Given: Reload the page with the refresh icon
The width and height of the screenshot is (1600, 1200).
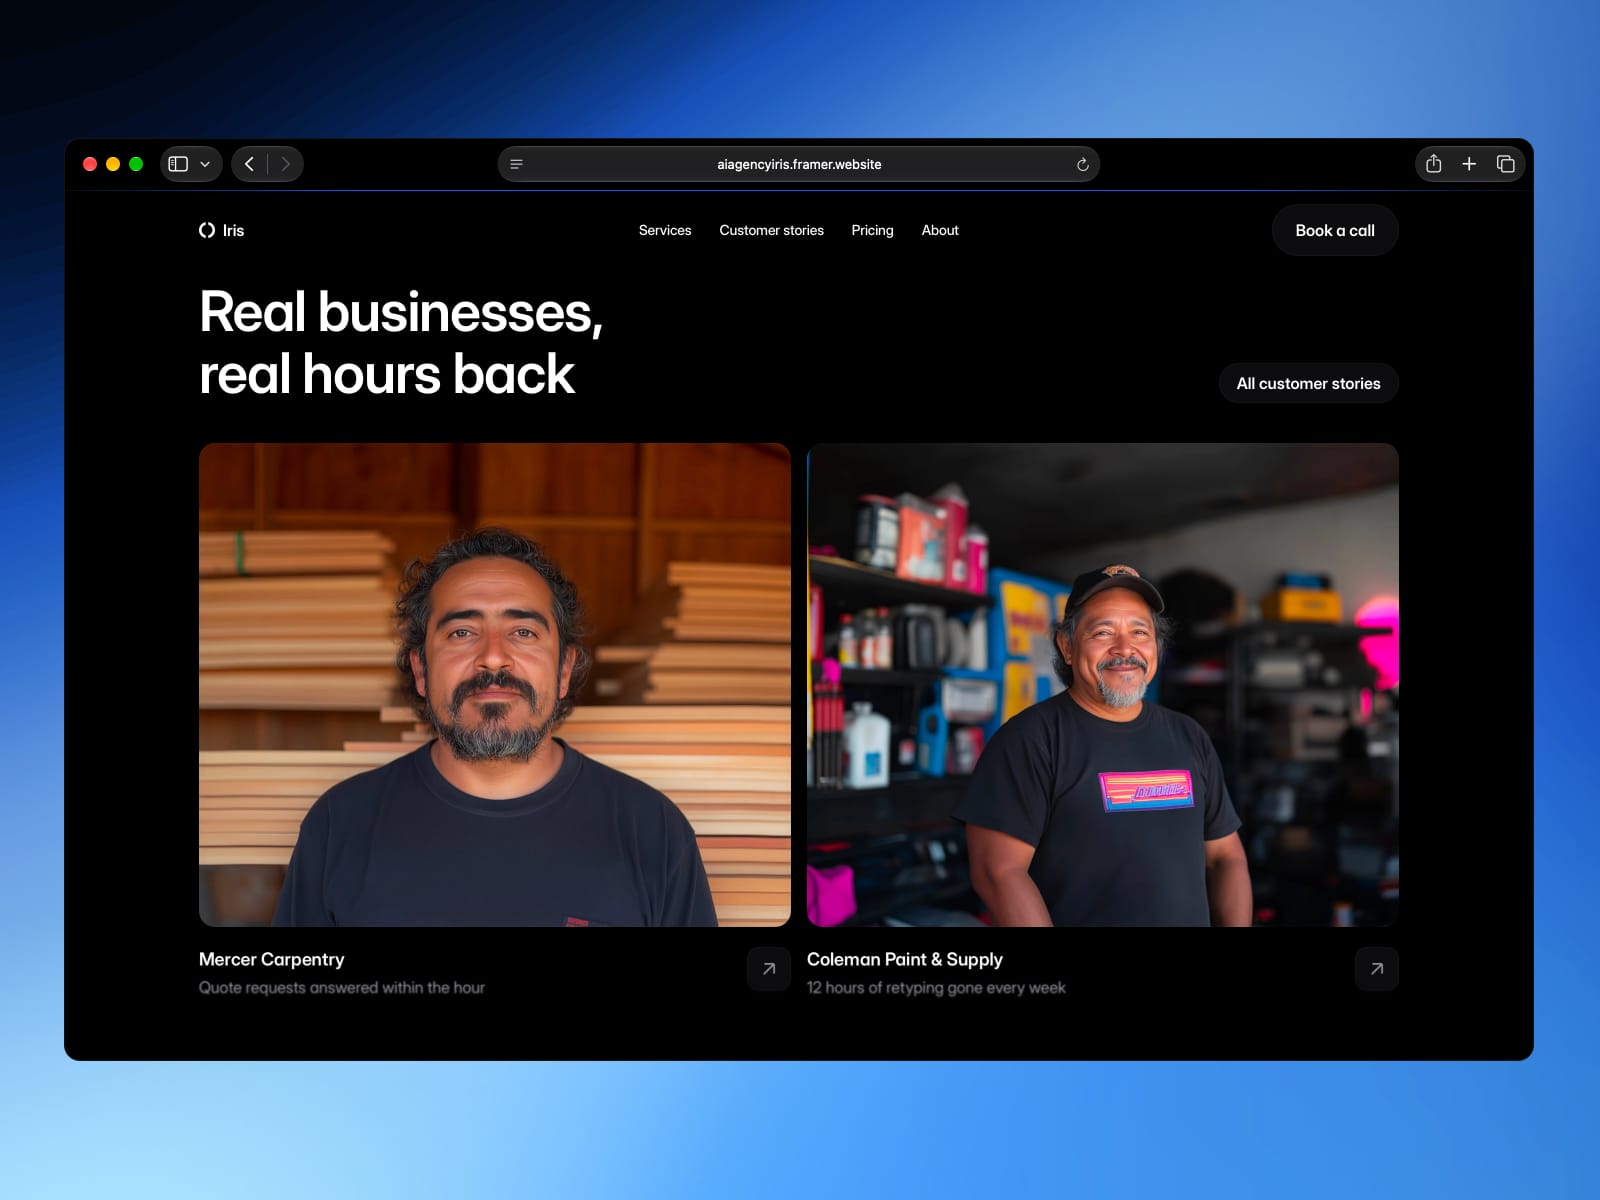Looking at the screenshot, I should (1082, 164).
